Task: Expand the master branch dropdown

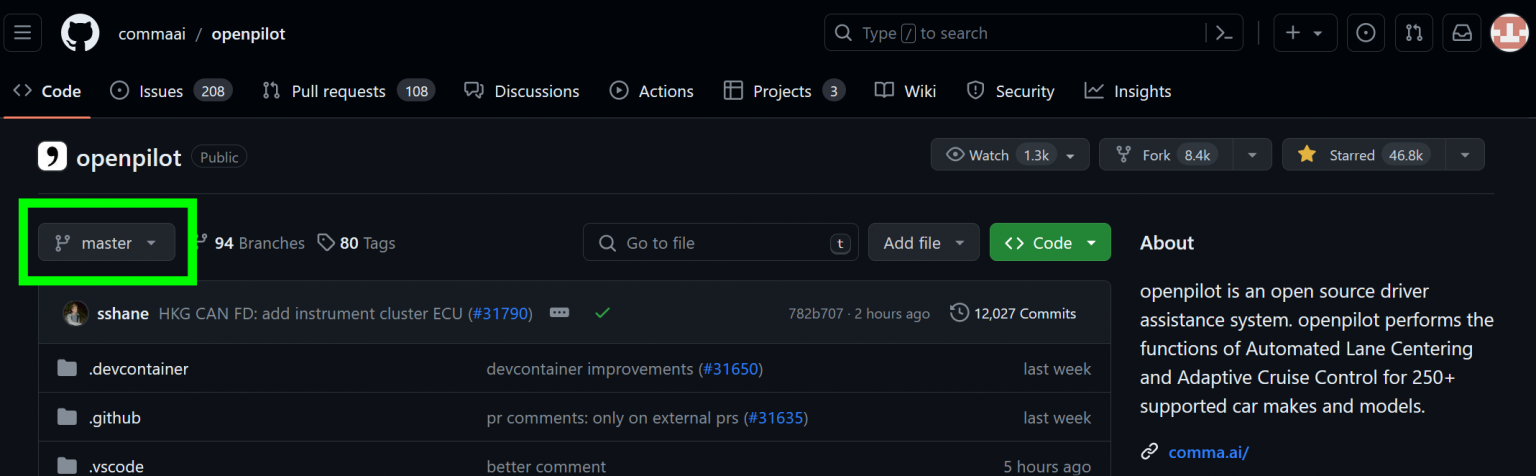Action: [107, 243]
